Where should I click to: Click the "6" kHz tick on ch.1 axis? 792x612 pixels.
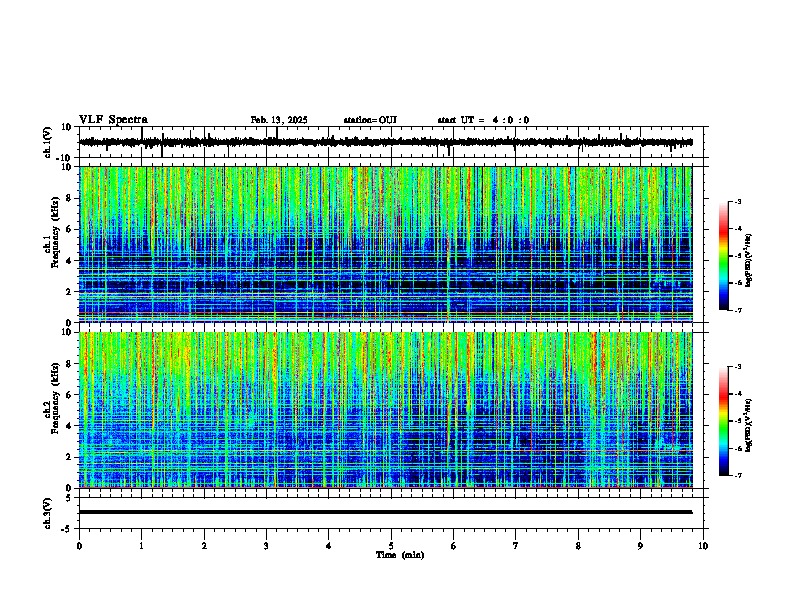(x=70, y=229)
